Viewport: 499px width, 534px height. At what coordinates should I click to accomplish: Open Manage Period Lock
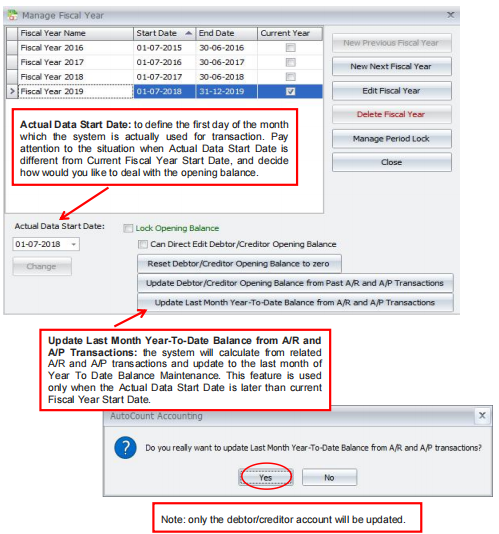(392, 139)
